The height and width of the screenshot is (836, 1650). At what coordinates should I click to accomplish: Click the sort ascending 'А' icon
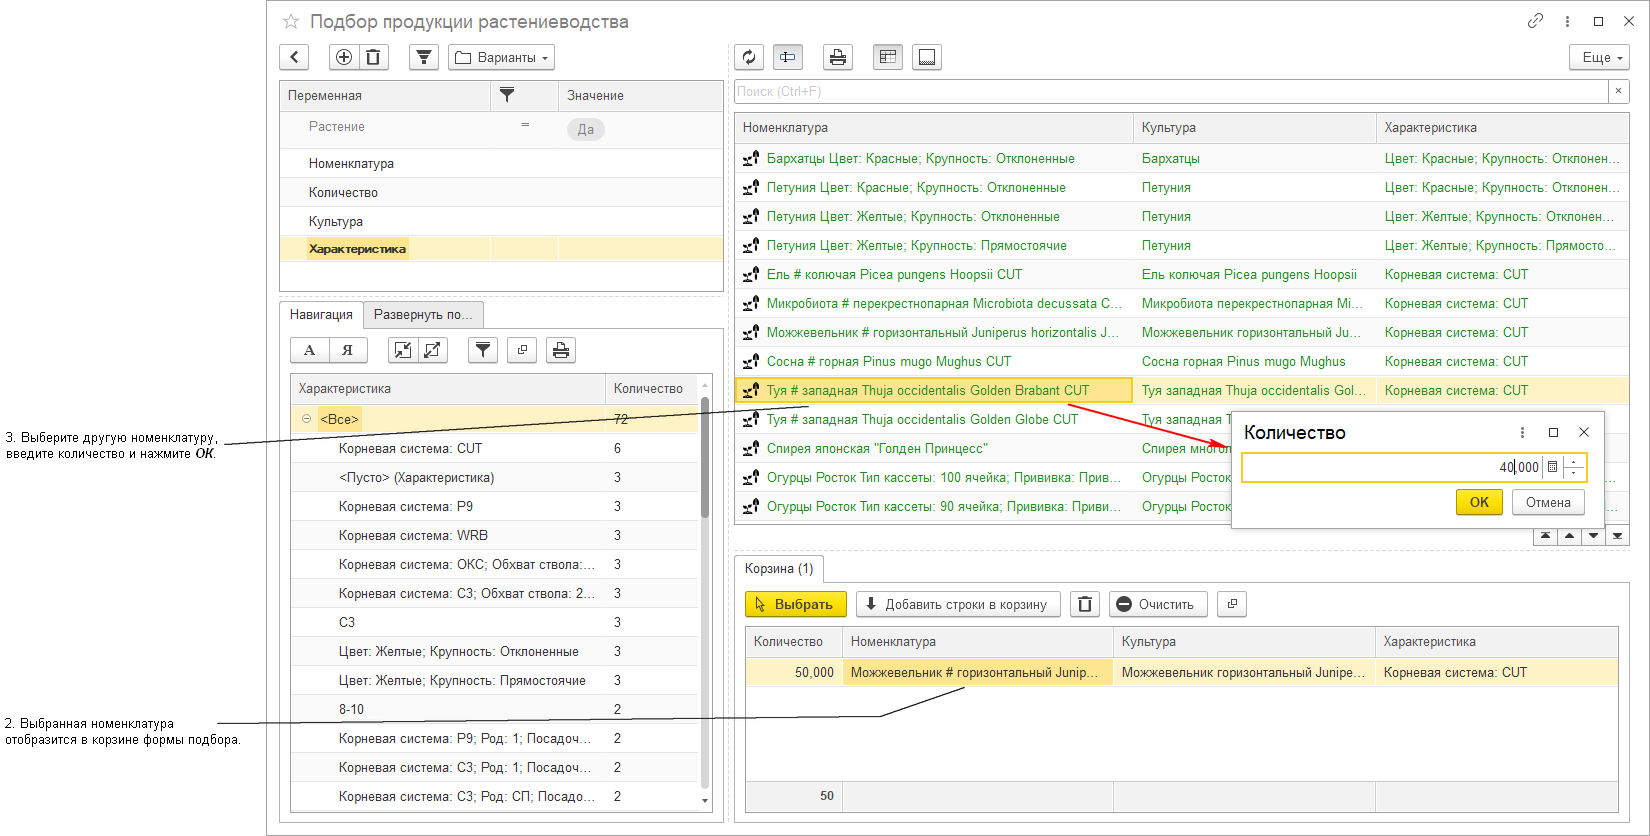click(x=309, y=350)
